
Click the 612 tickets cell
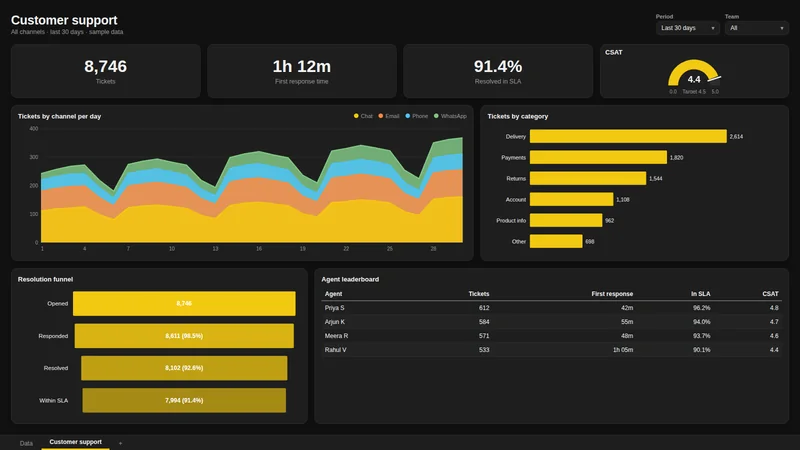pos(484,308)
